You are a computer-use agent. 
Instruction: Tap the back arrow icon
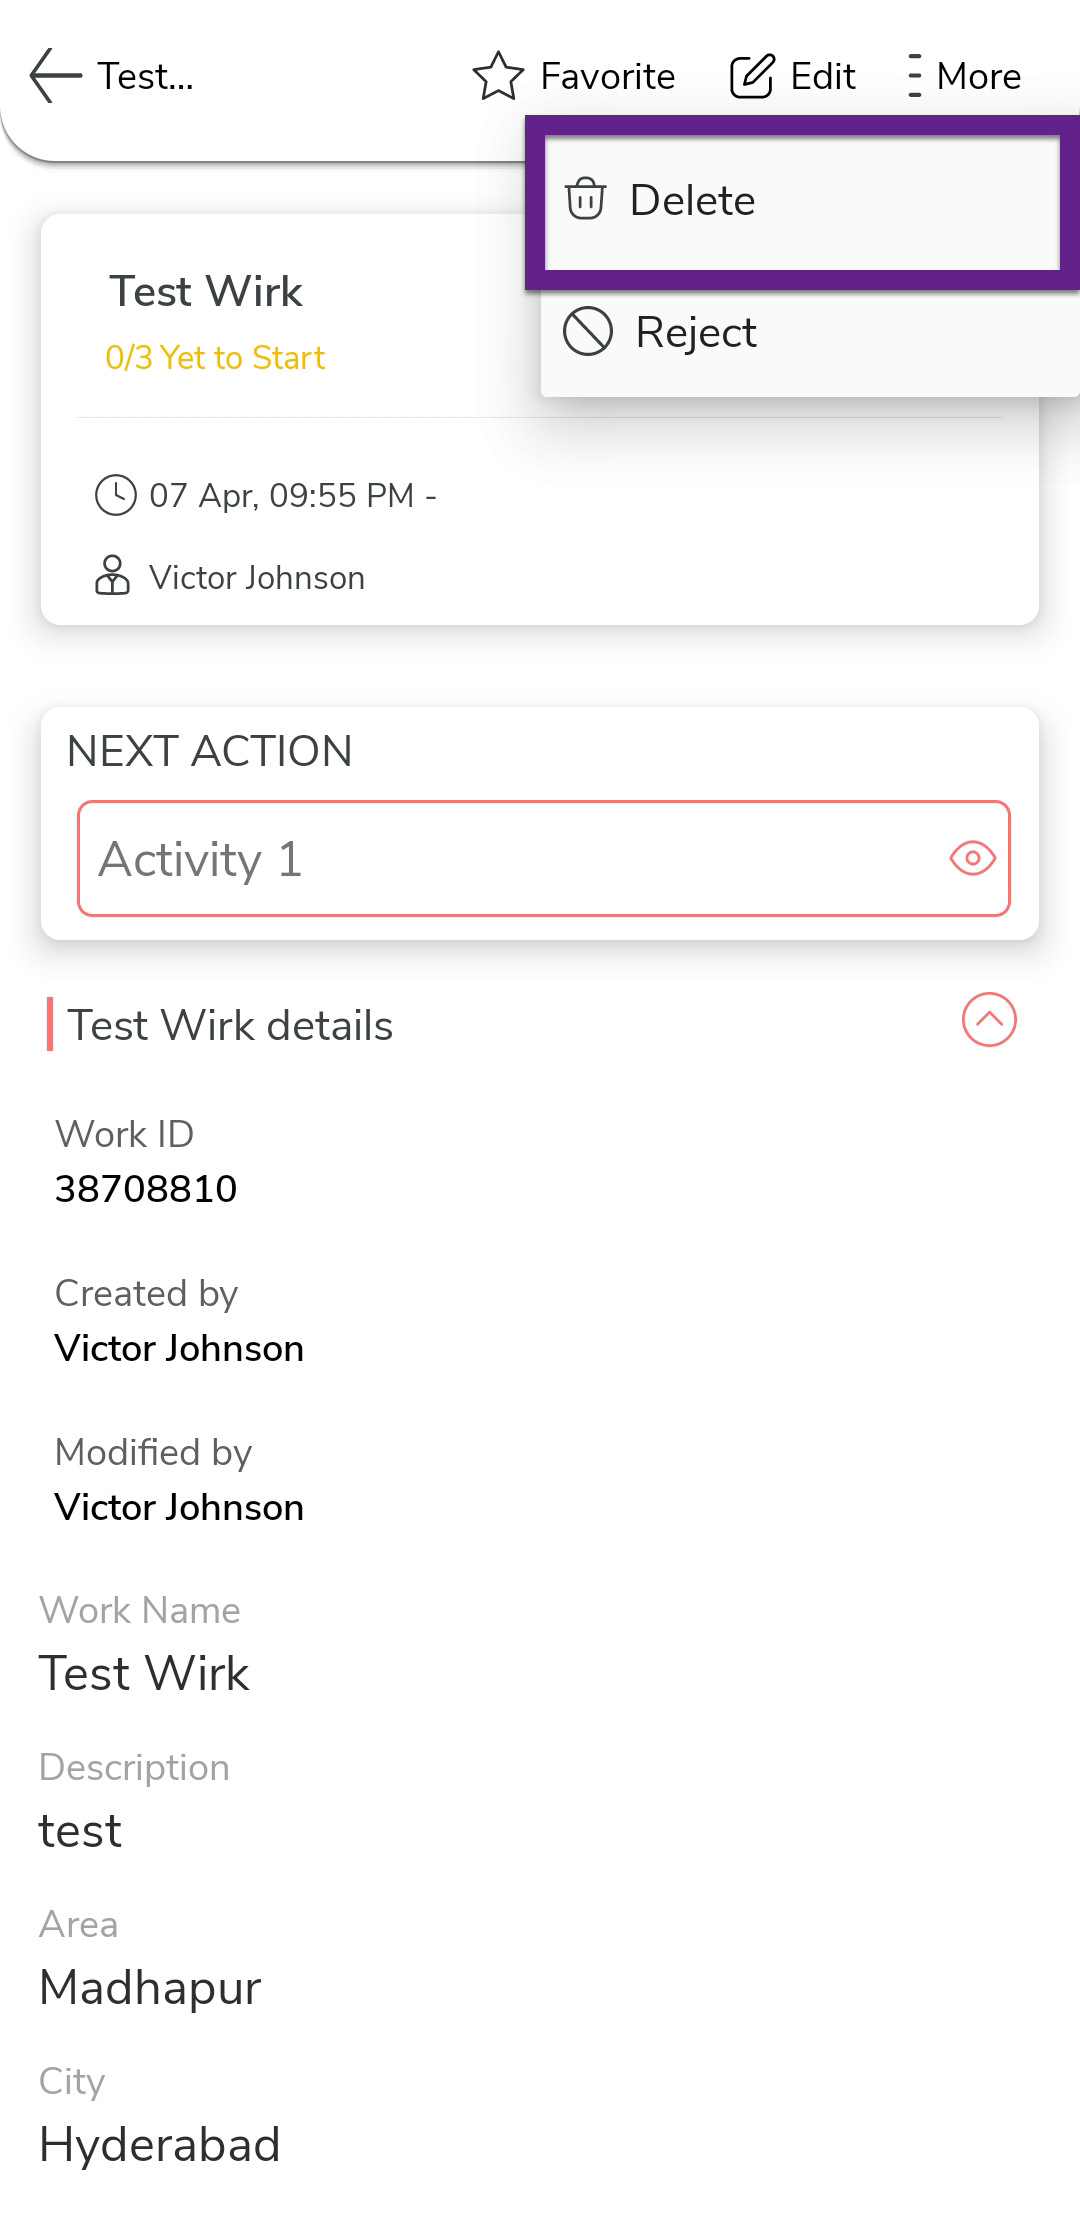(x=55, y=76)
